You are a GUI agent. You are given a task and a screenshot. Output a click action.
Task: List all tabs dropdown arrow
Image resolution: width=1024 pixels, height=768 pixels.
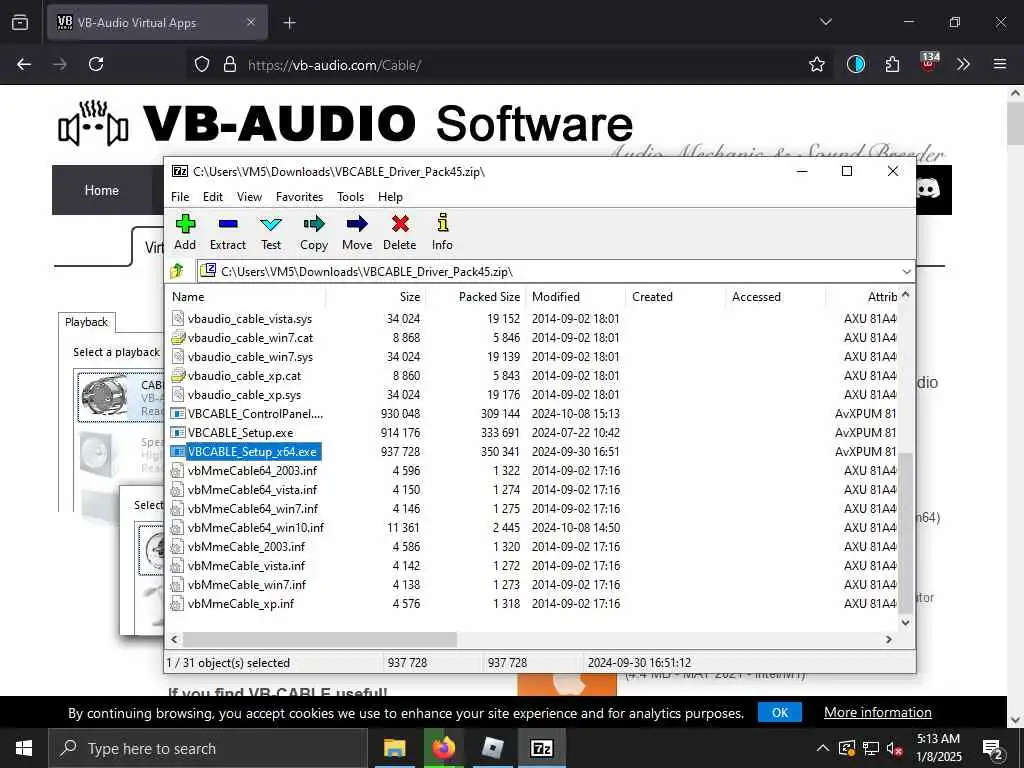pos(825,22)
